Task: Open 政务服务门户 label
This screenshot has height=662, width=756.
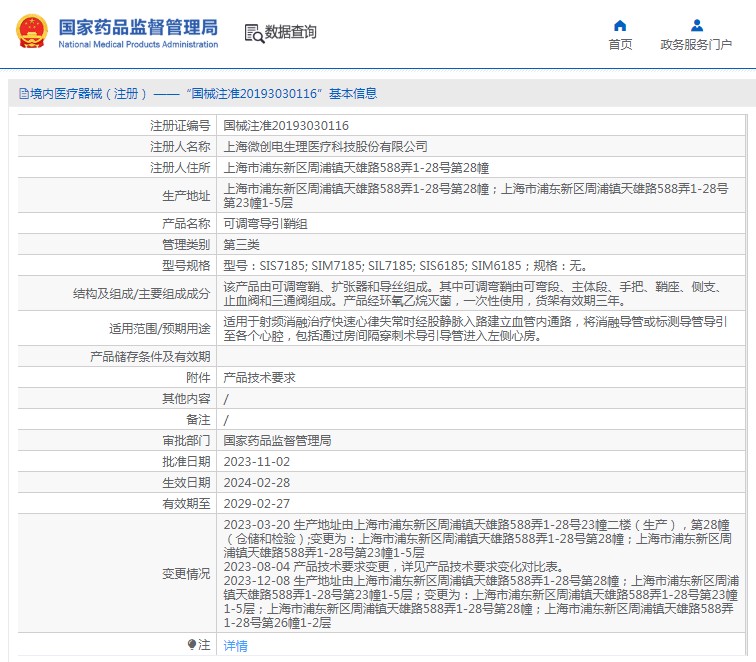Action: point(696,44)
